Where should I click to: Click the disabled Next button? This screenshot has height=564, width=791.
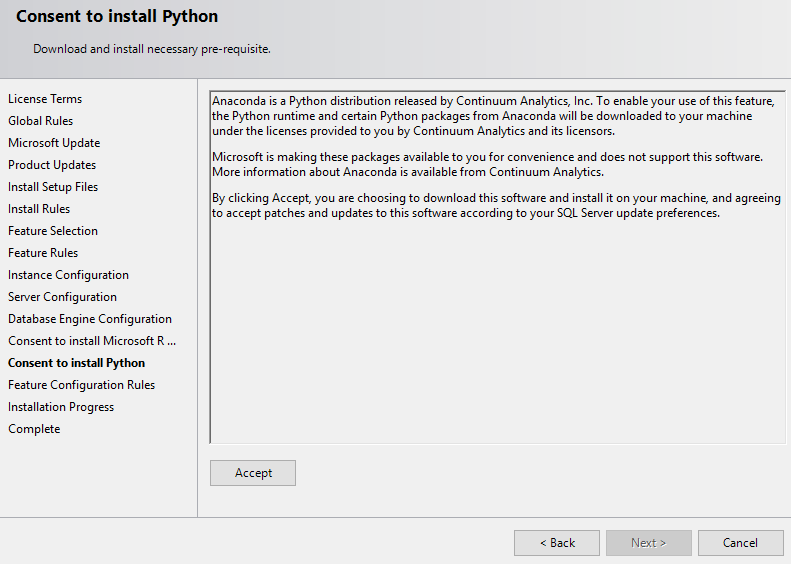[x=649, y=543]
